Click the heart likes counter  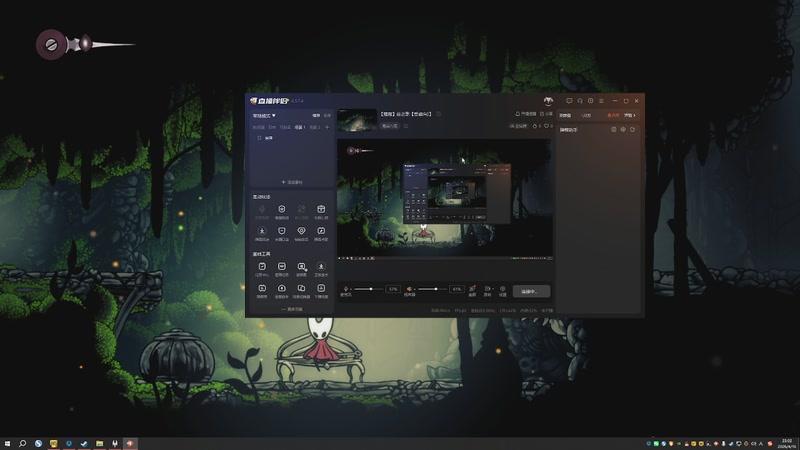click(548, 126)
